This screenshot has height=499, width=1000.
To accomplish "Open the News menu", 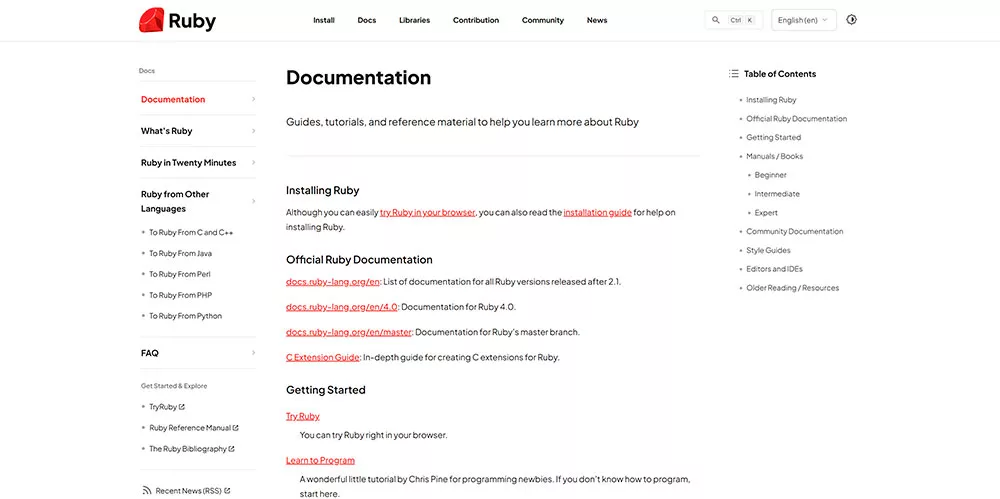I will (597, 20).
